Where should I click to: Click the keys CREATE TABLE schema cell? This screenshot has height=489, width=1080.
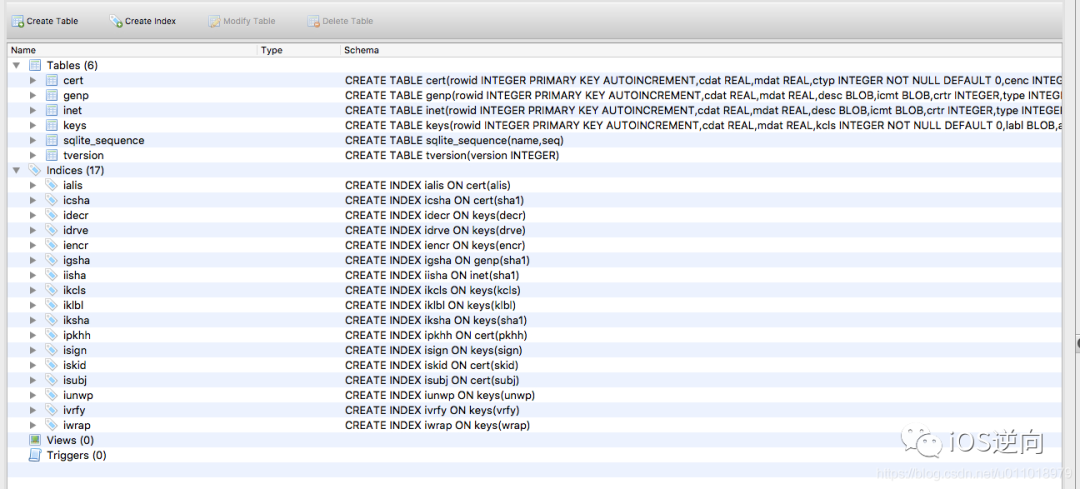click(703, 125)
